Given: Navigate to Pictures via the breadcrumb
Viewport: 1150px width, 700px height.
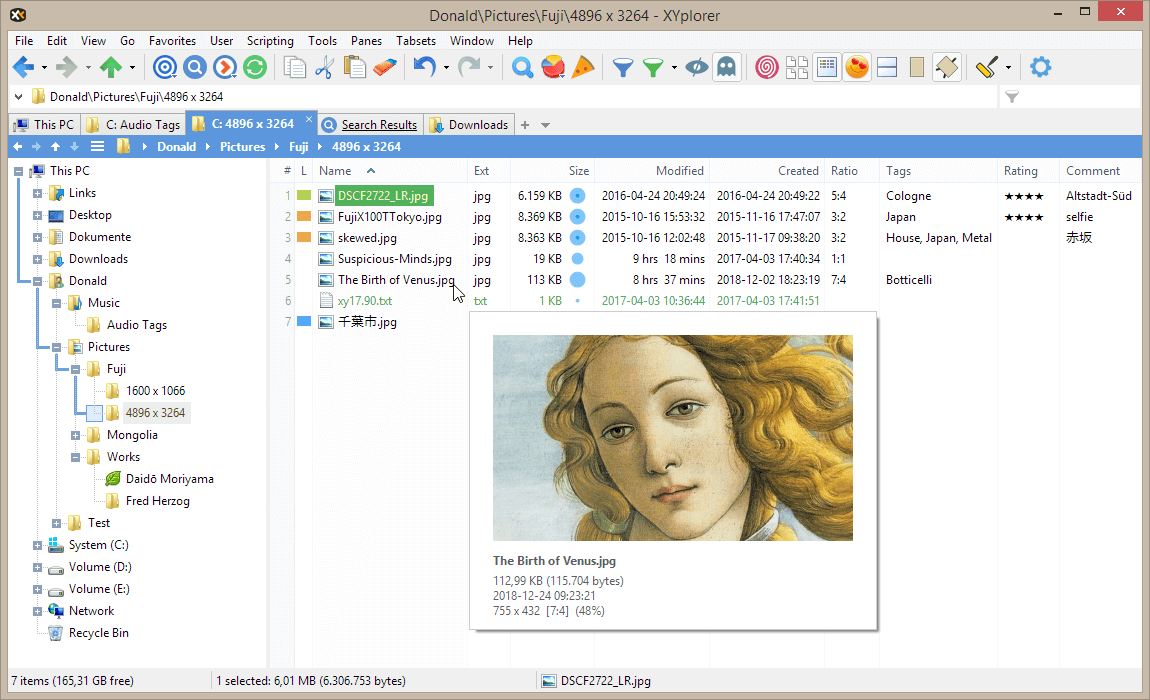Looking at the screenshot, I should coord(242,146).
